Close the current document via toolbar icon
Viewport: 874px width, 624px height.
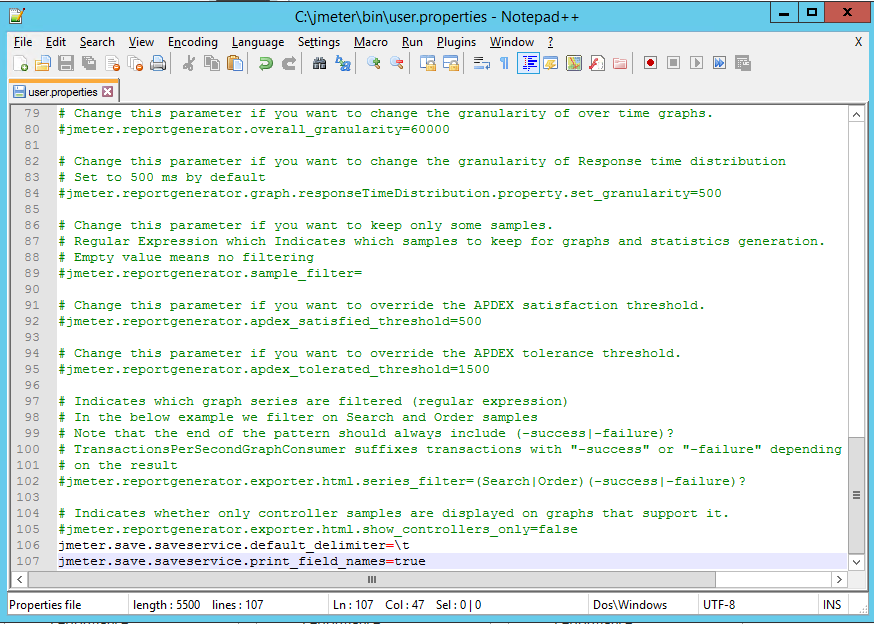(112, 64)
